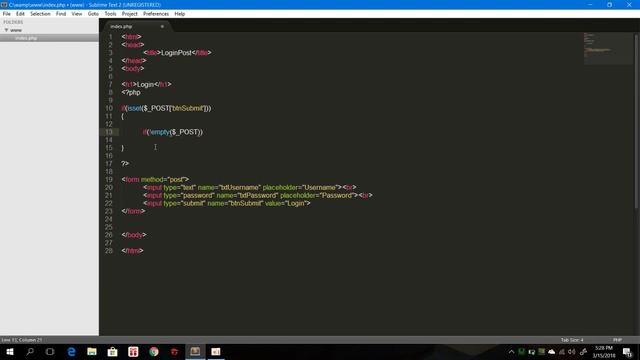
Task: Open the Microsoft Store taskbar icon
Action: [112, 351]
